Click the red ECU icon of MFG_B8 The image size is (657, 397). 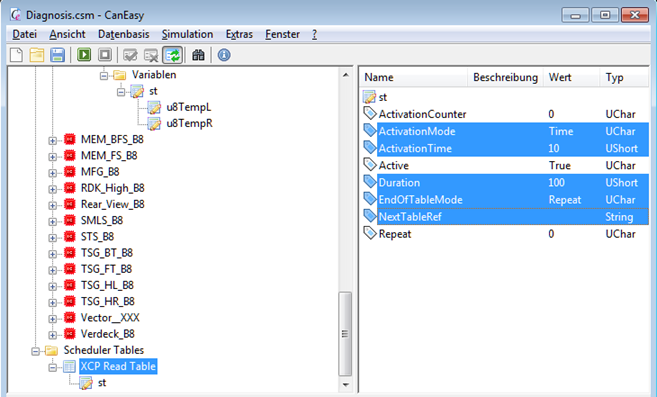pyautogui.click(x=70, y=172)
